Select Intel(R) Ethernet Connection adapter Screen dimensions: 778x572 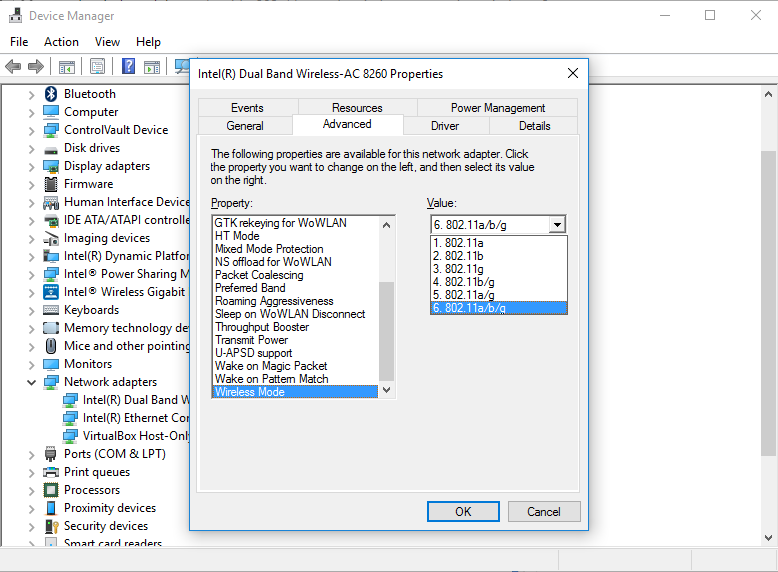(126, 418)
